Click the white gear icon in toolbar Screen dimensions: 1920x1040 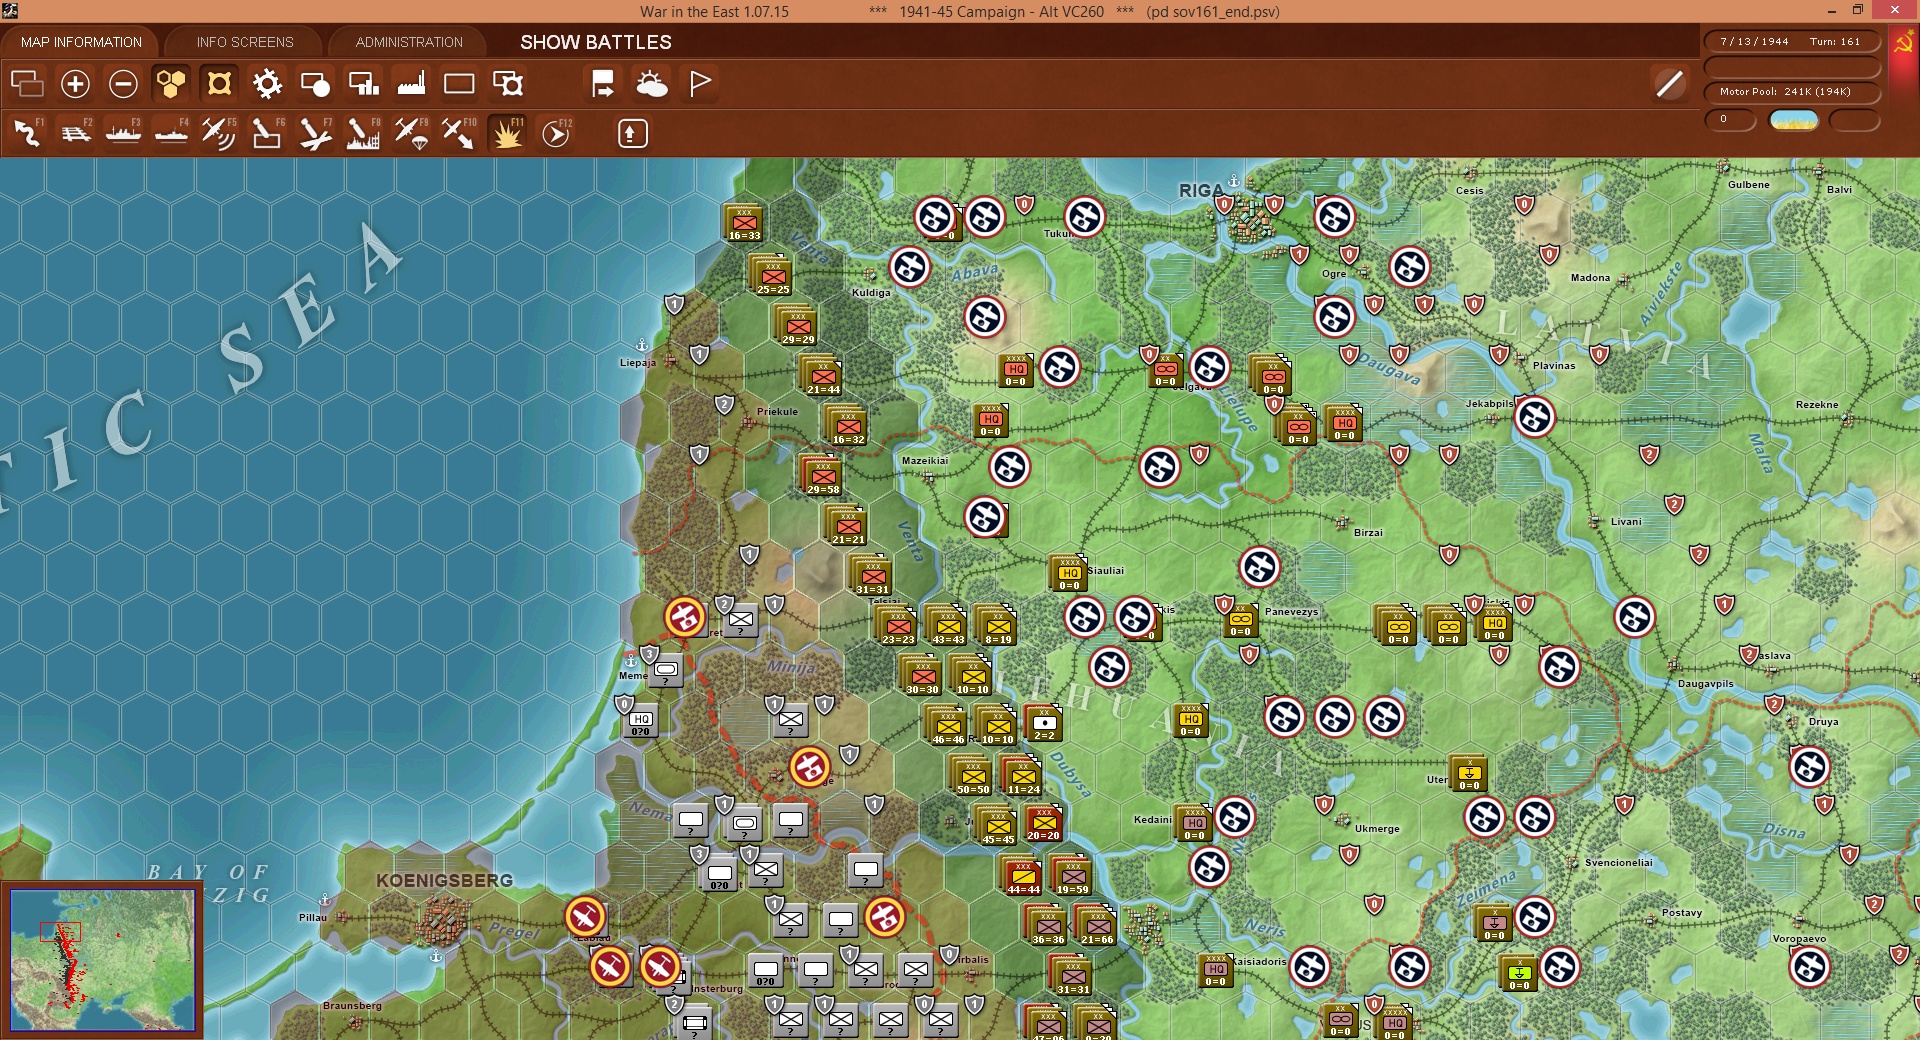267,84
